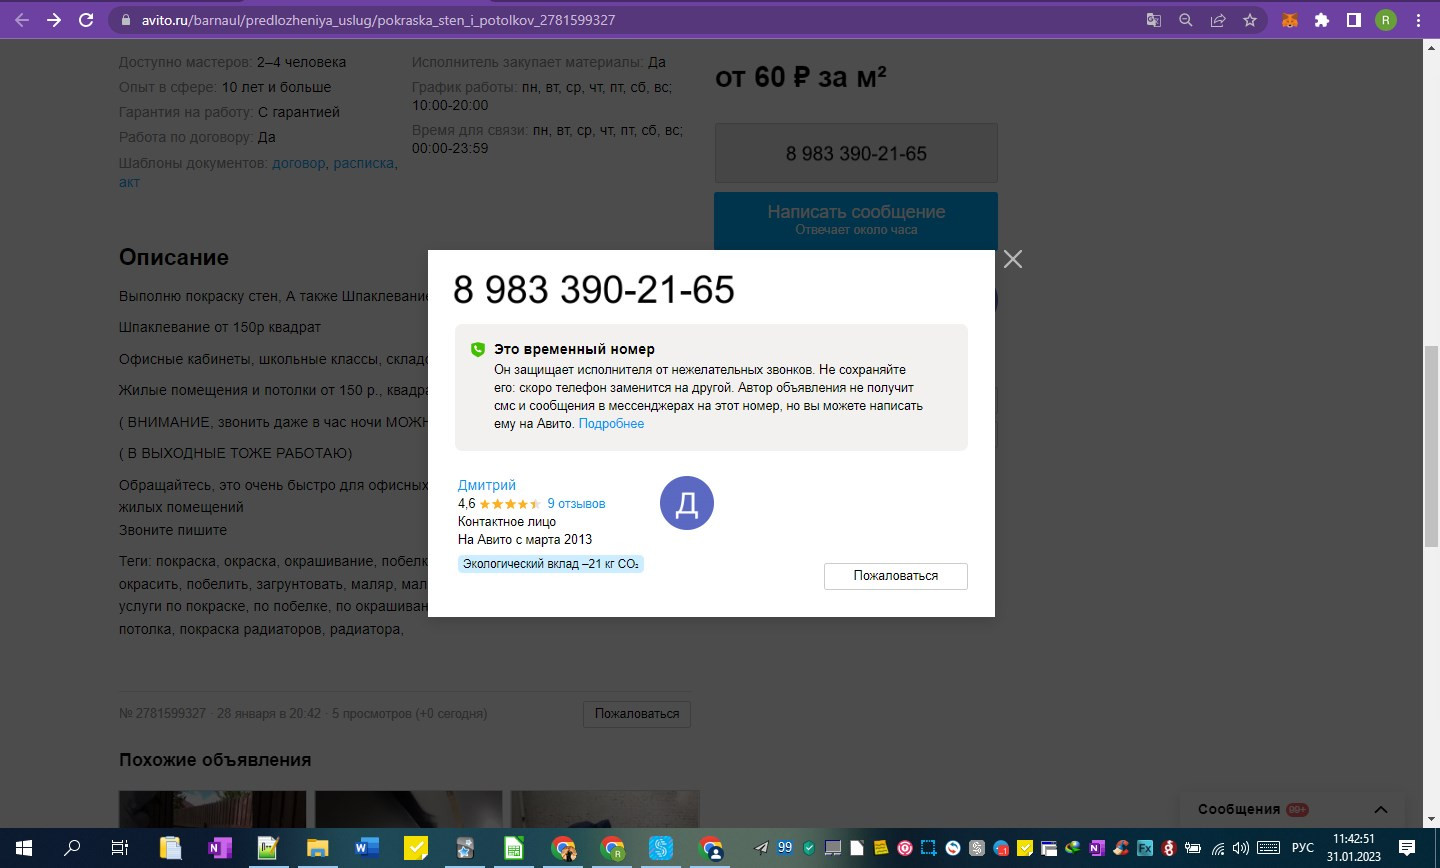Open Microsoft Word from the taskbar

pyautogui.click(x=366, y=848)
